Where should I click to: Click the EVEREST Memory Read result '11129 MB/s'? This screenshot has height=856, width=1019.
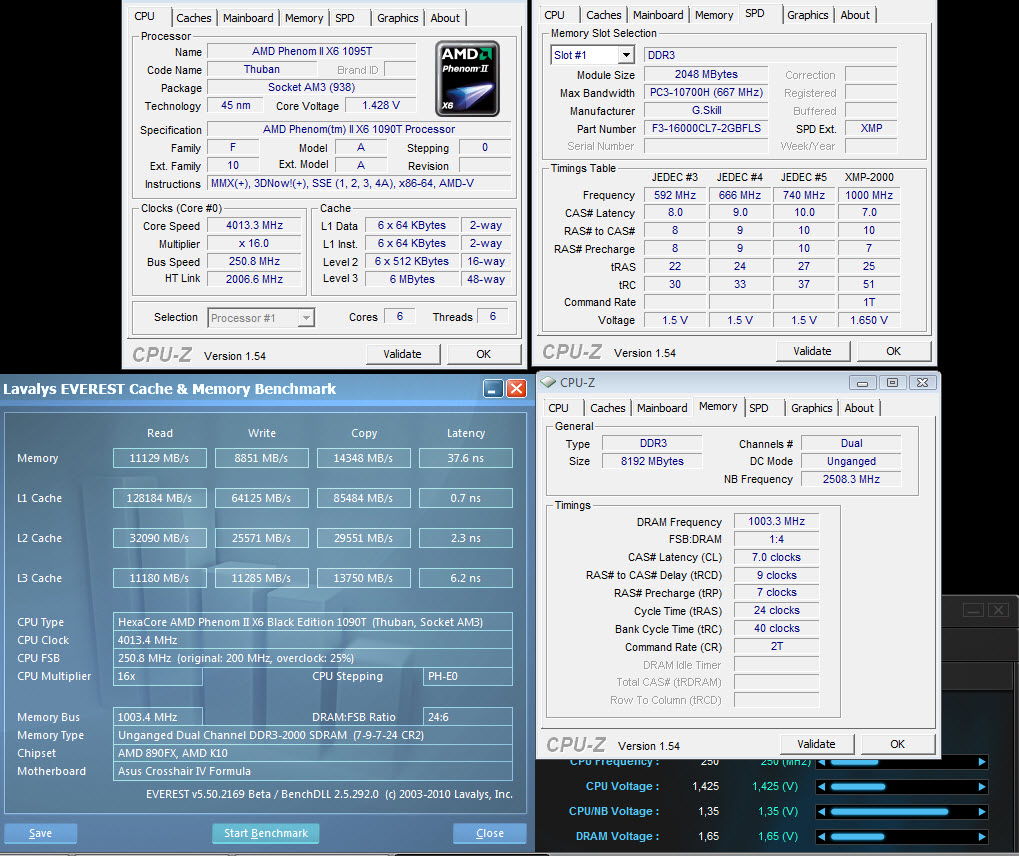(x=159, y=458)
